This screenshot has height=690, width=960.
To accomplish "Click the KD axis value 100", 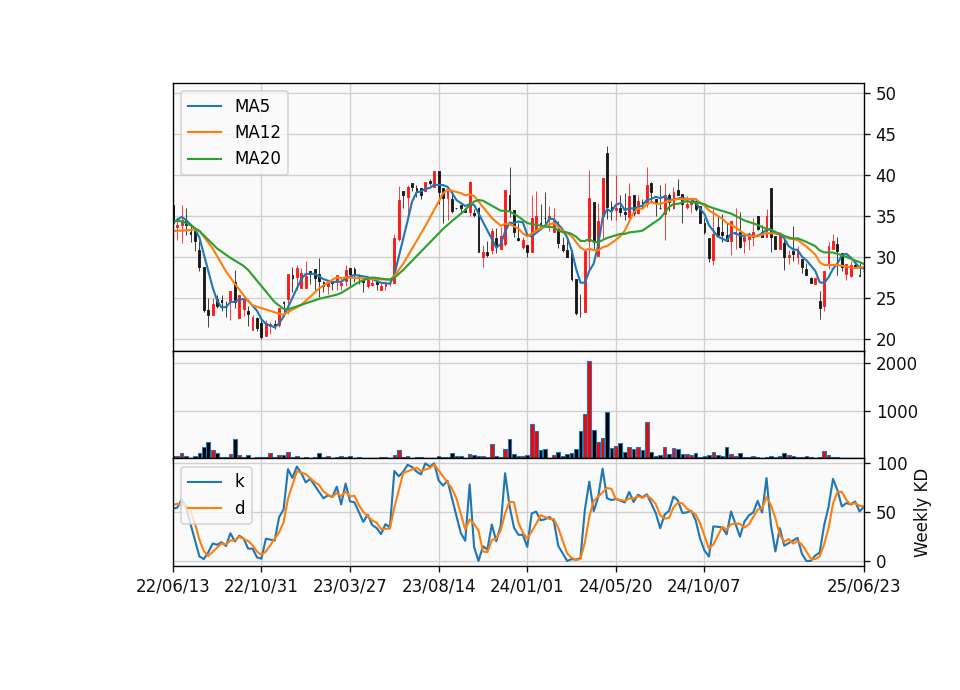I will click(891, 464).
